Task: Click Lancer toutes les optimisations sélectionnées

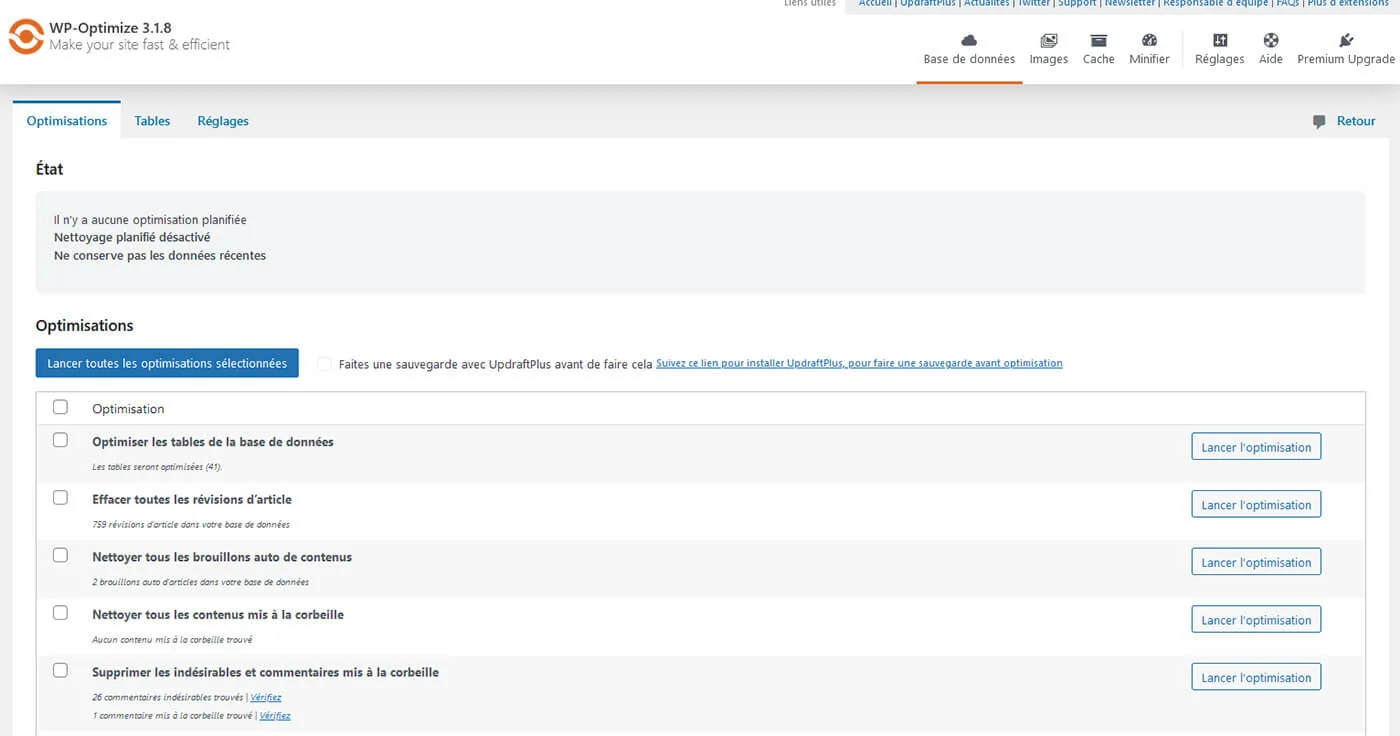Action: click(x=167, y=363)
